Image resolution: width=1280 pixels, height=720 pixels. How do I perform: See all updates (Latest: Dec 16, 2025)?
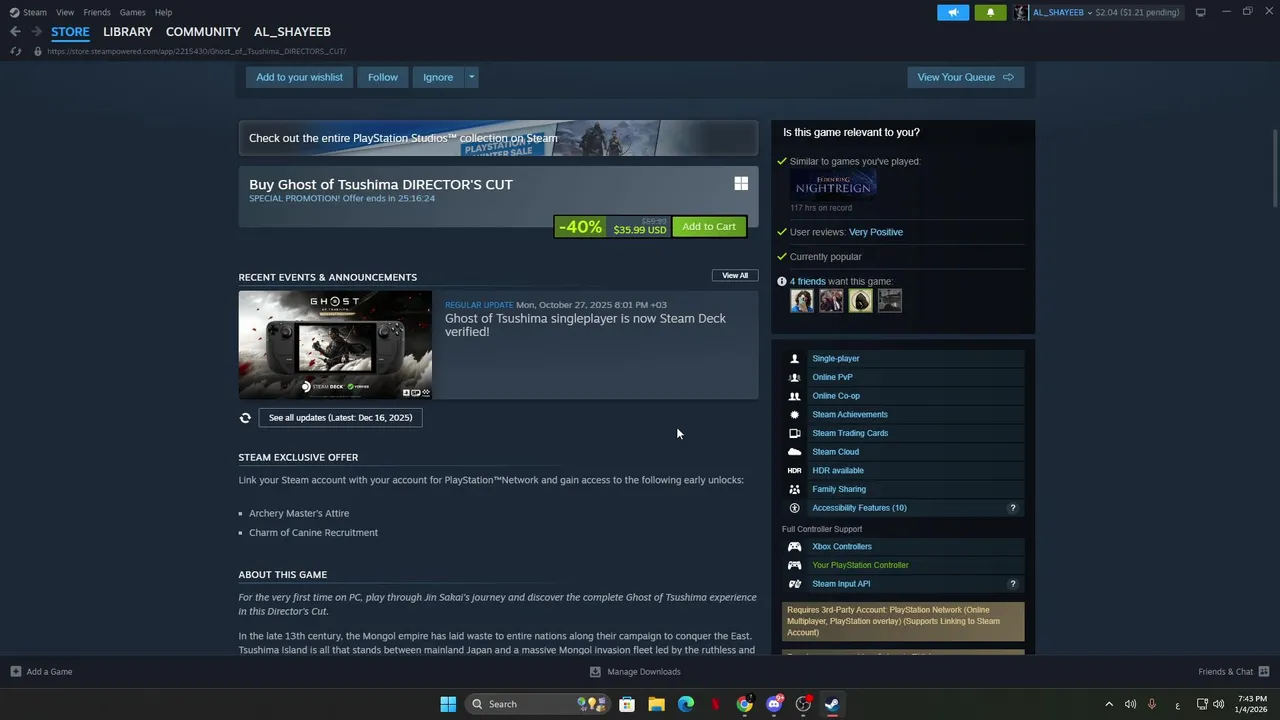(x=340, y=418)
